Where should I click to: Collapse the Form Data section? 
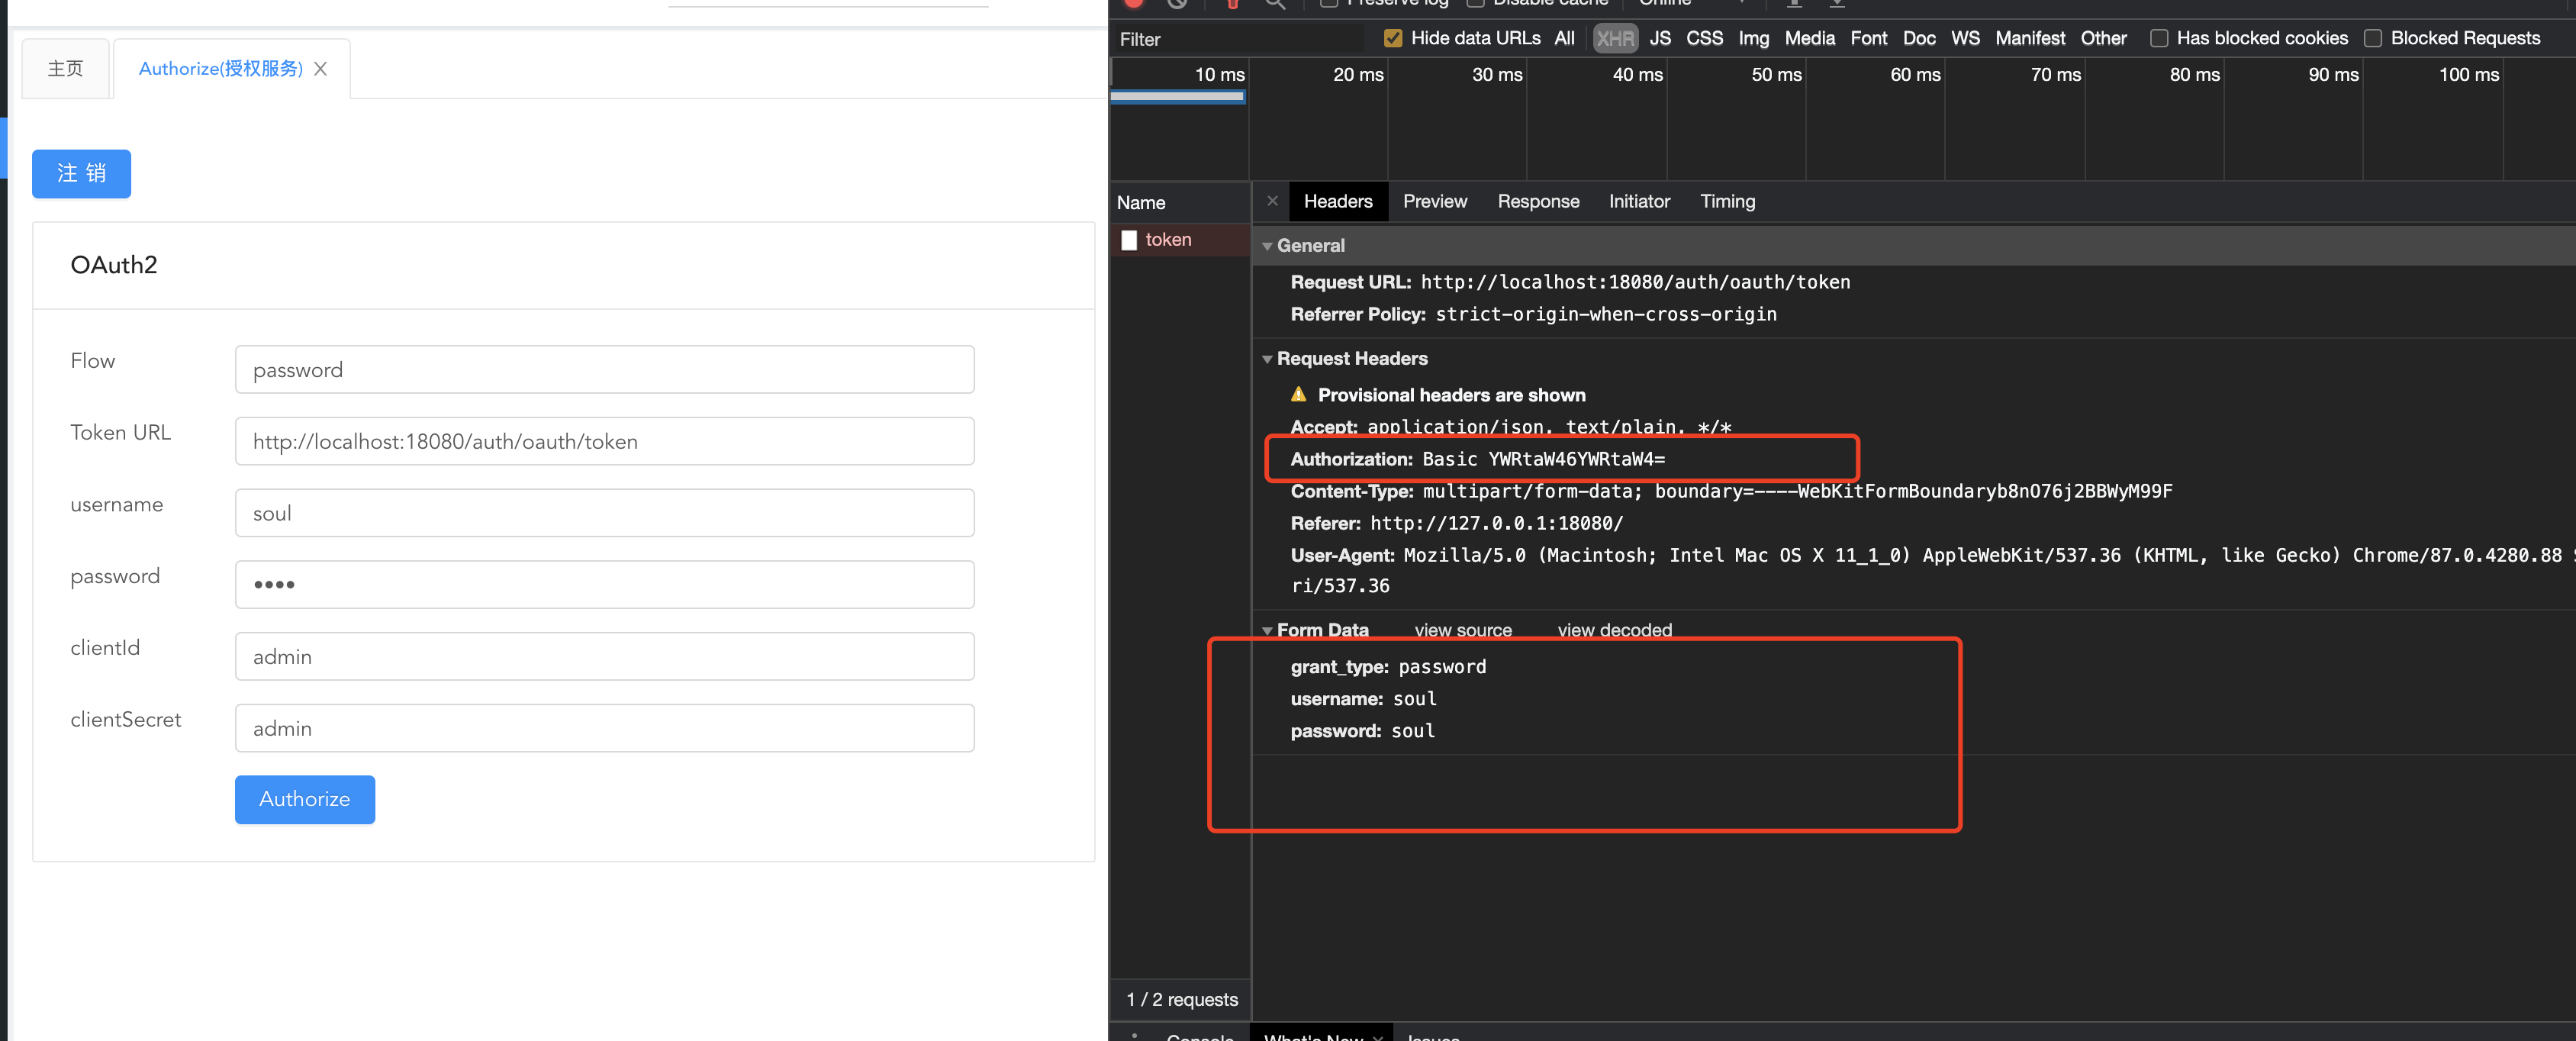1267,630
